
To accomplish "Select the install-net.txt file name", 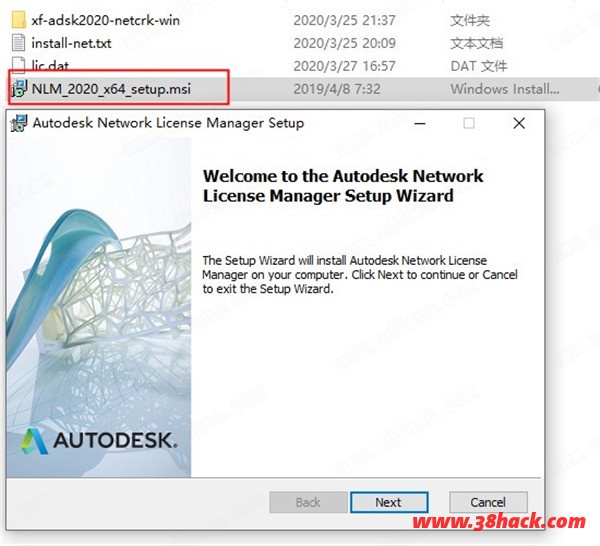I will click(x=71, y=43).
